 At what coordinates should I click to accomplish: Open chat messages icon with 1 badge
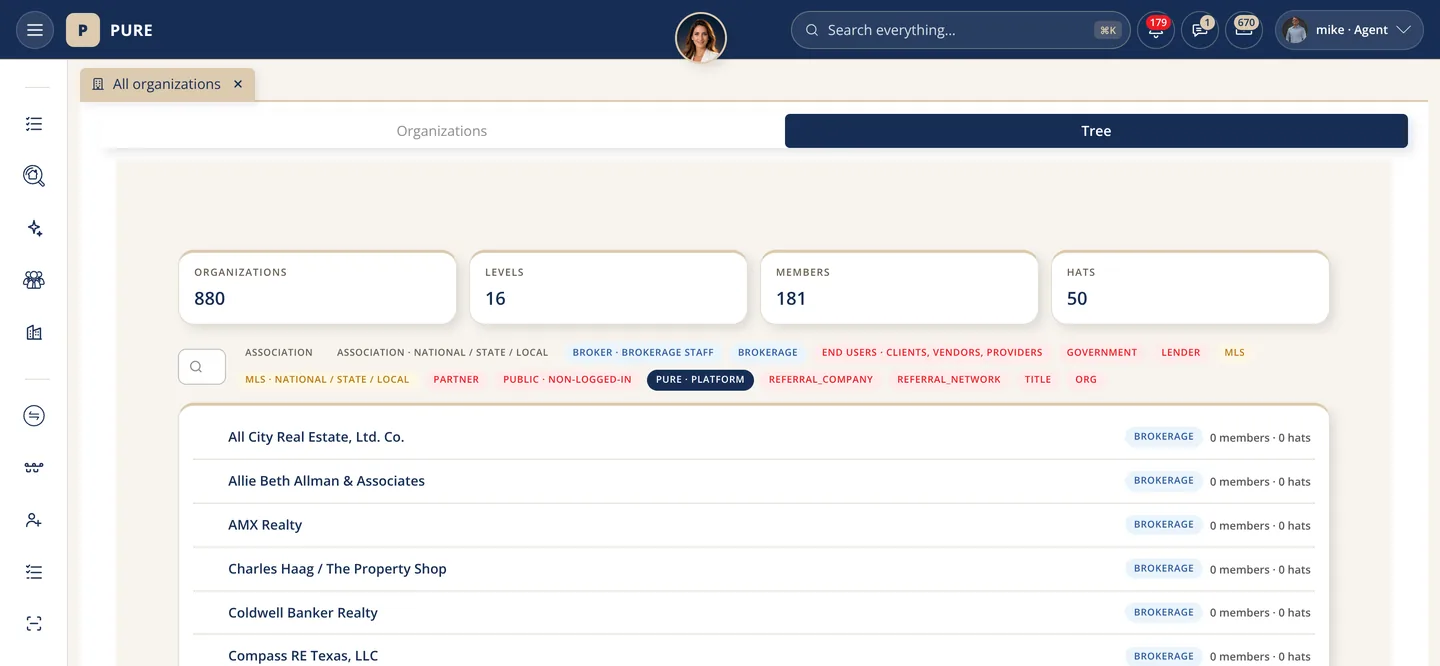pos(1200,30)
